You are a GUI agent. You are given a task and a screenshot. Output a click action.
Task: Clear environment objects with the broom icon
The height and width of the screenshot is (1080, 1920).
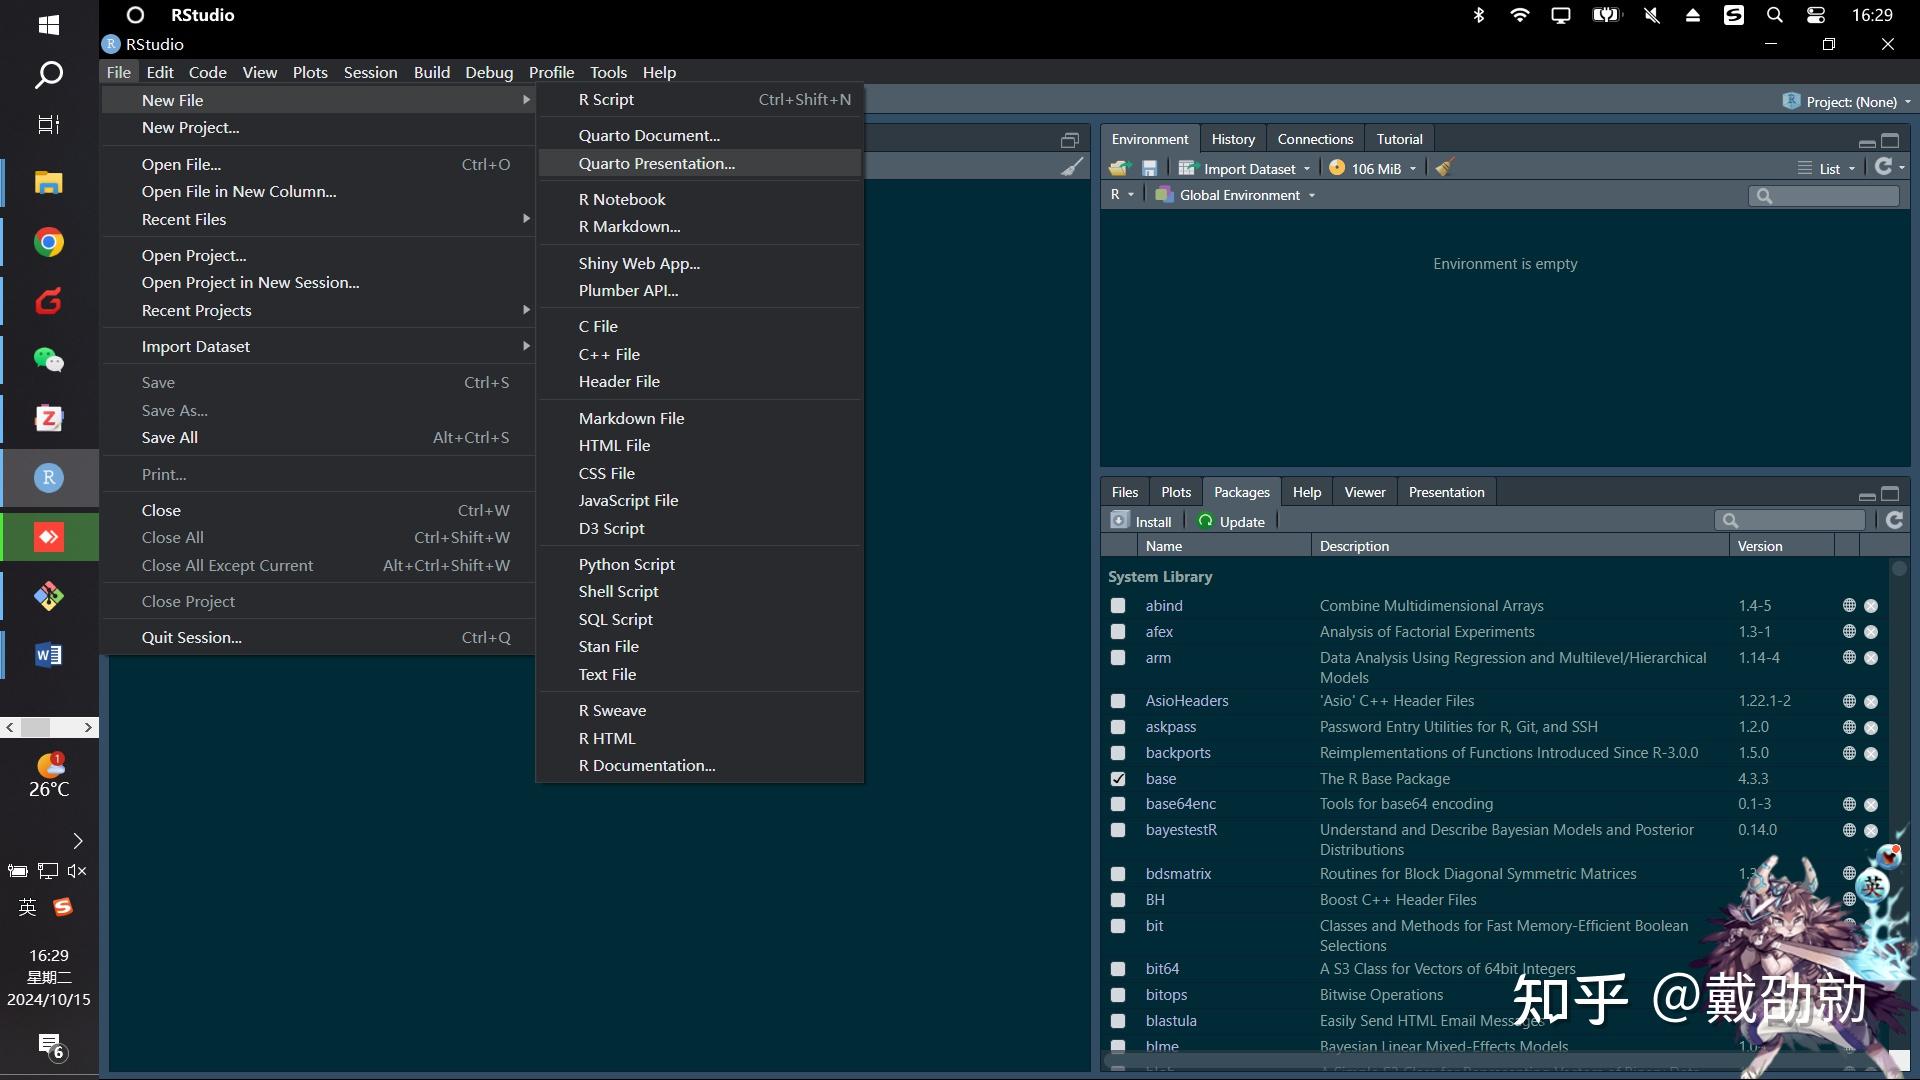(x=1443, y=168)
